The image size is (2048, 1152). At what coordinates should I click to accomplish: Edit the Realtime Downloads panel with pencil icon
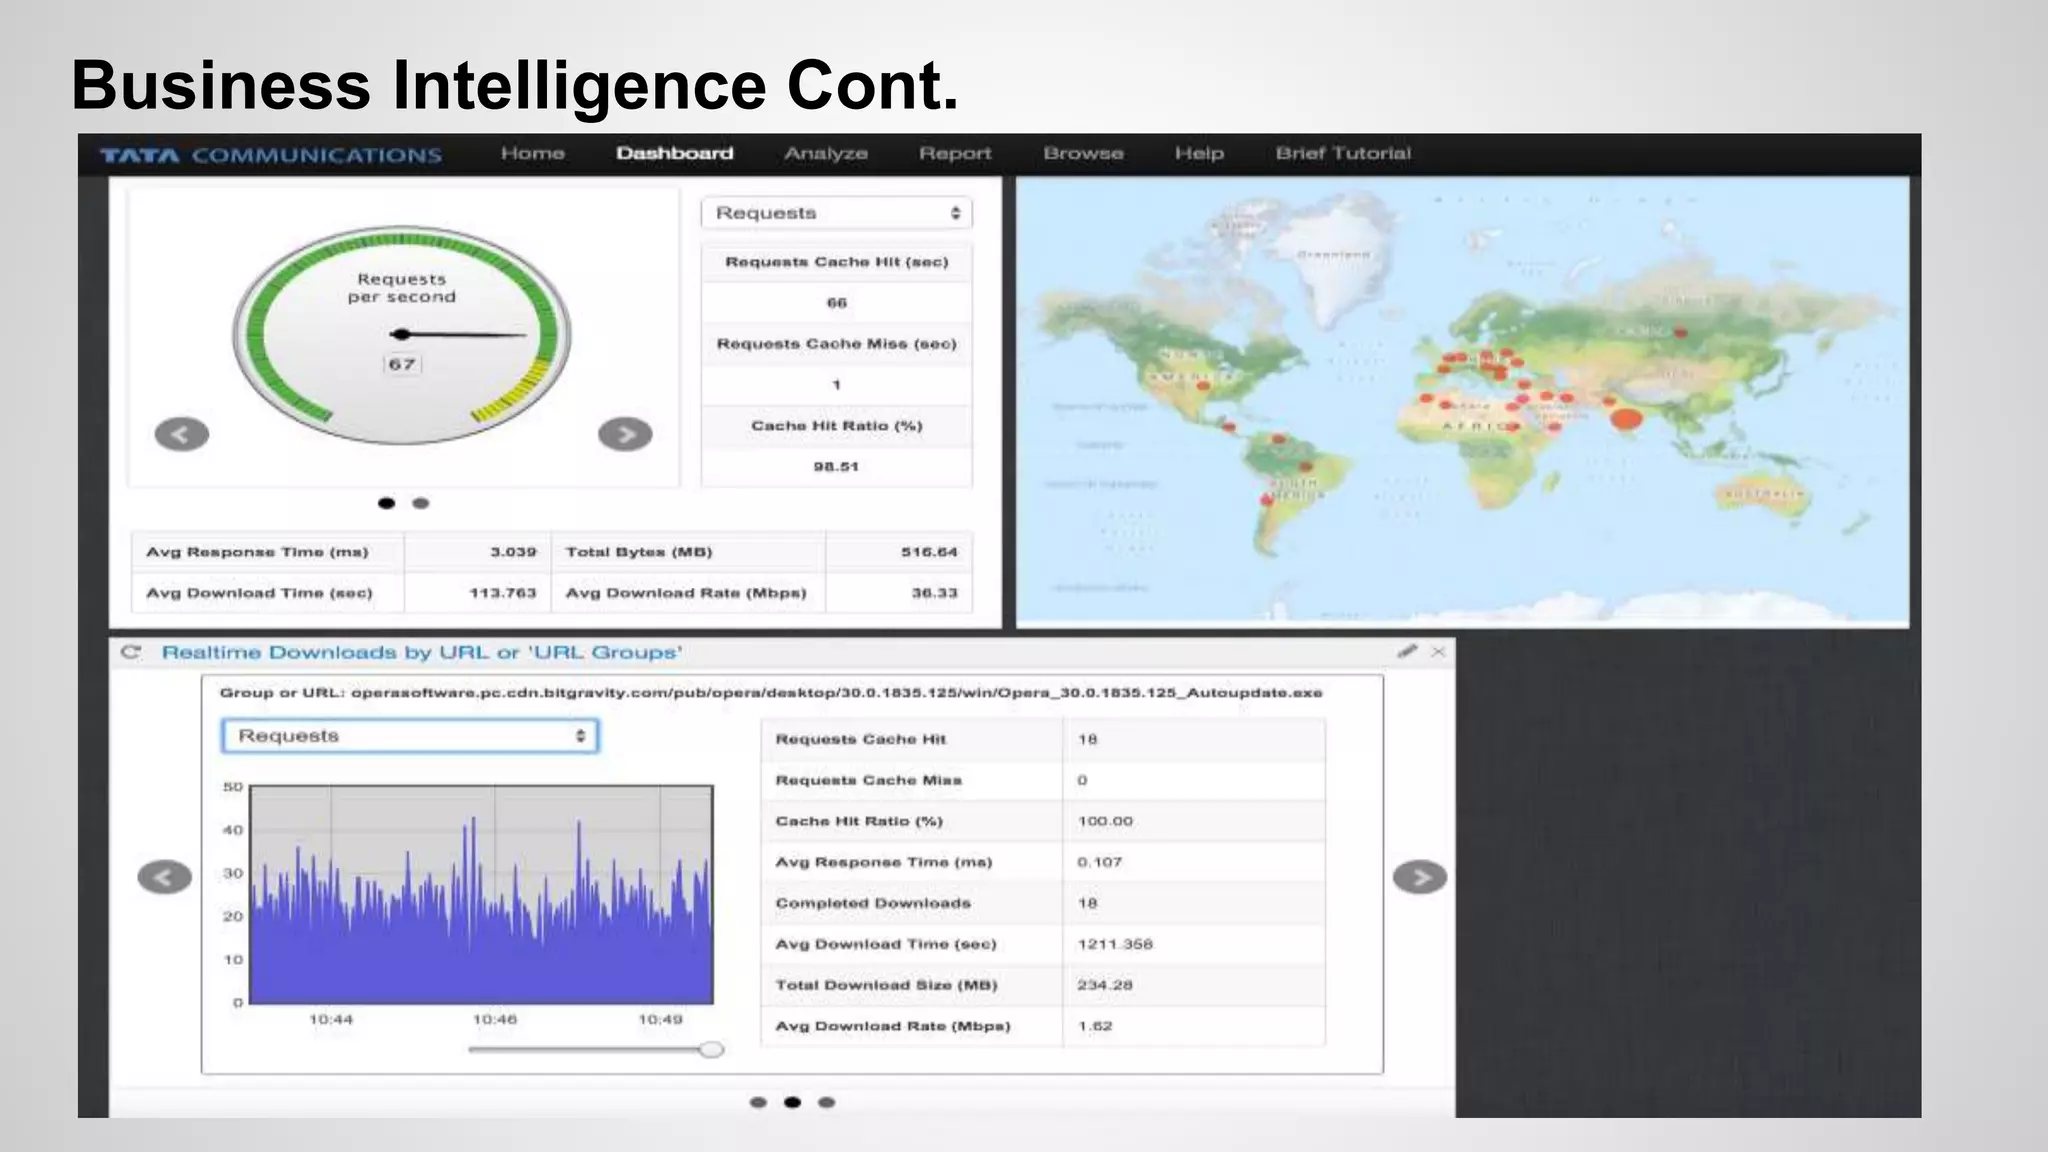(x=1407, y=651)
